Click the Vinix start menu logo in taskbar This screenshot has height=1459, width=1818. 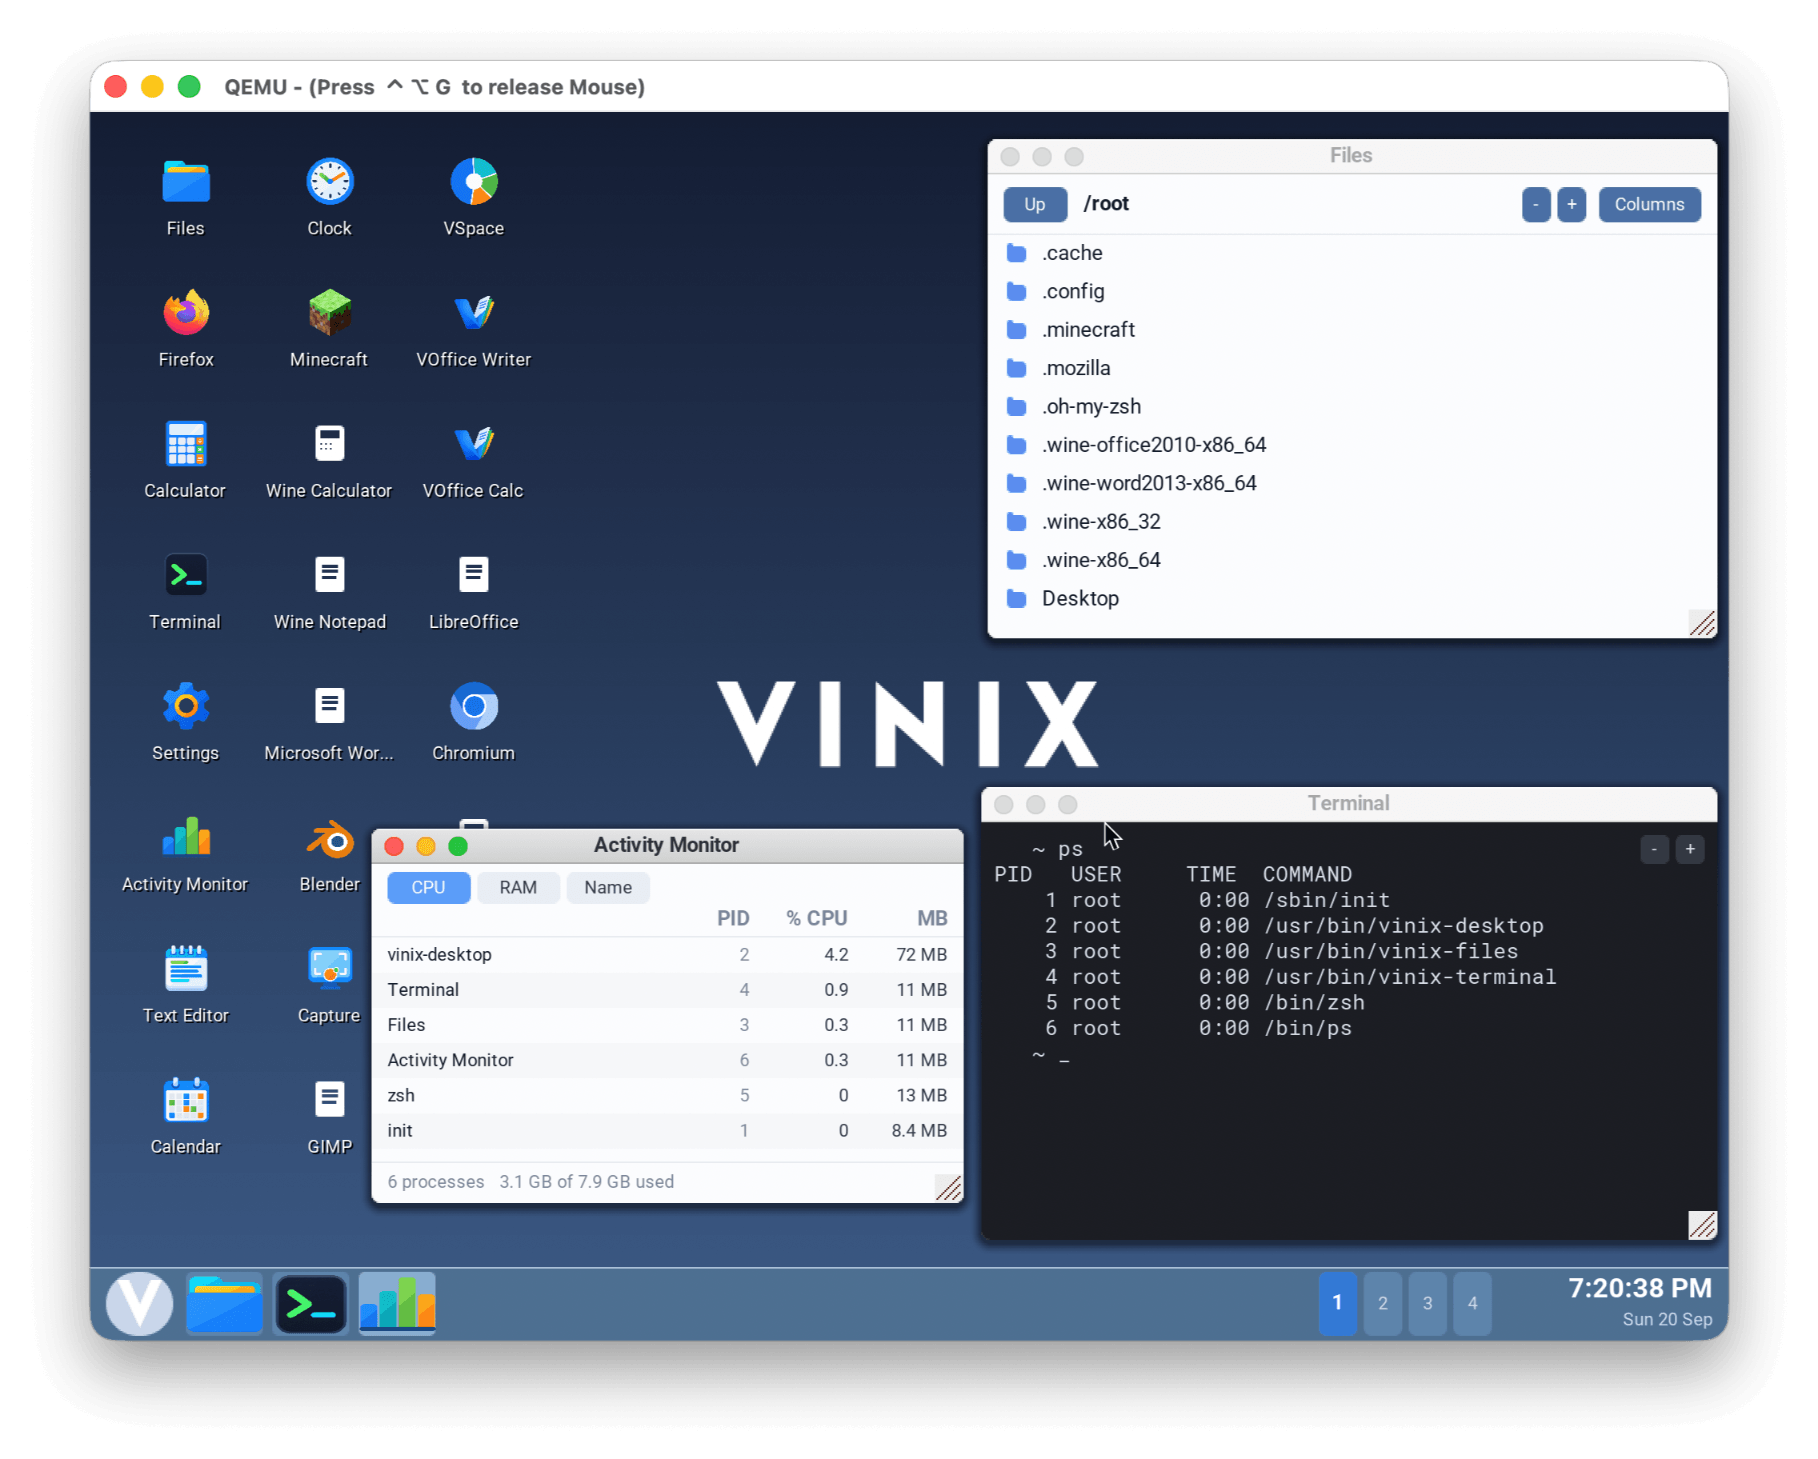(139, 1303)
